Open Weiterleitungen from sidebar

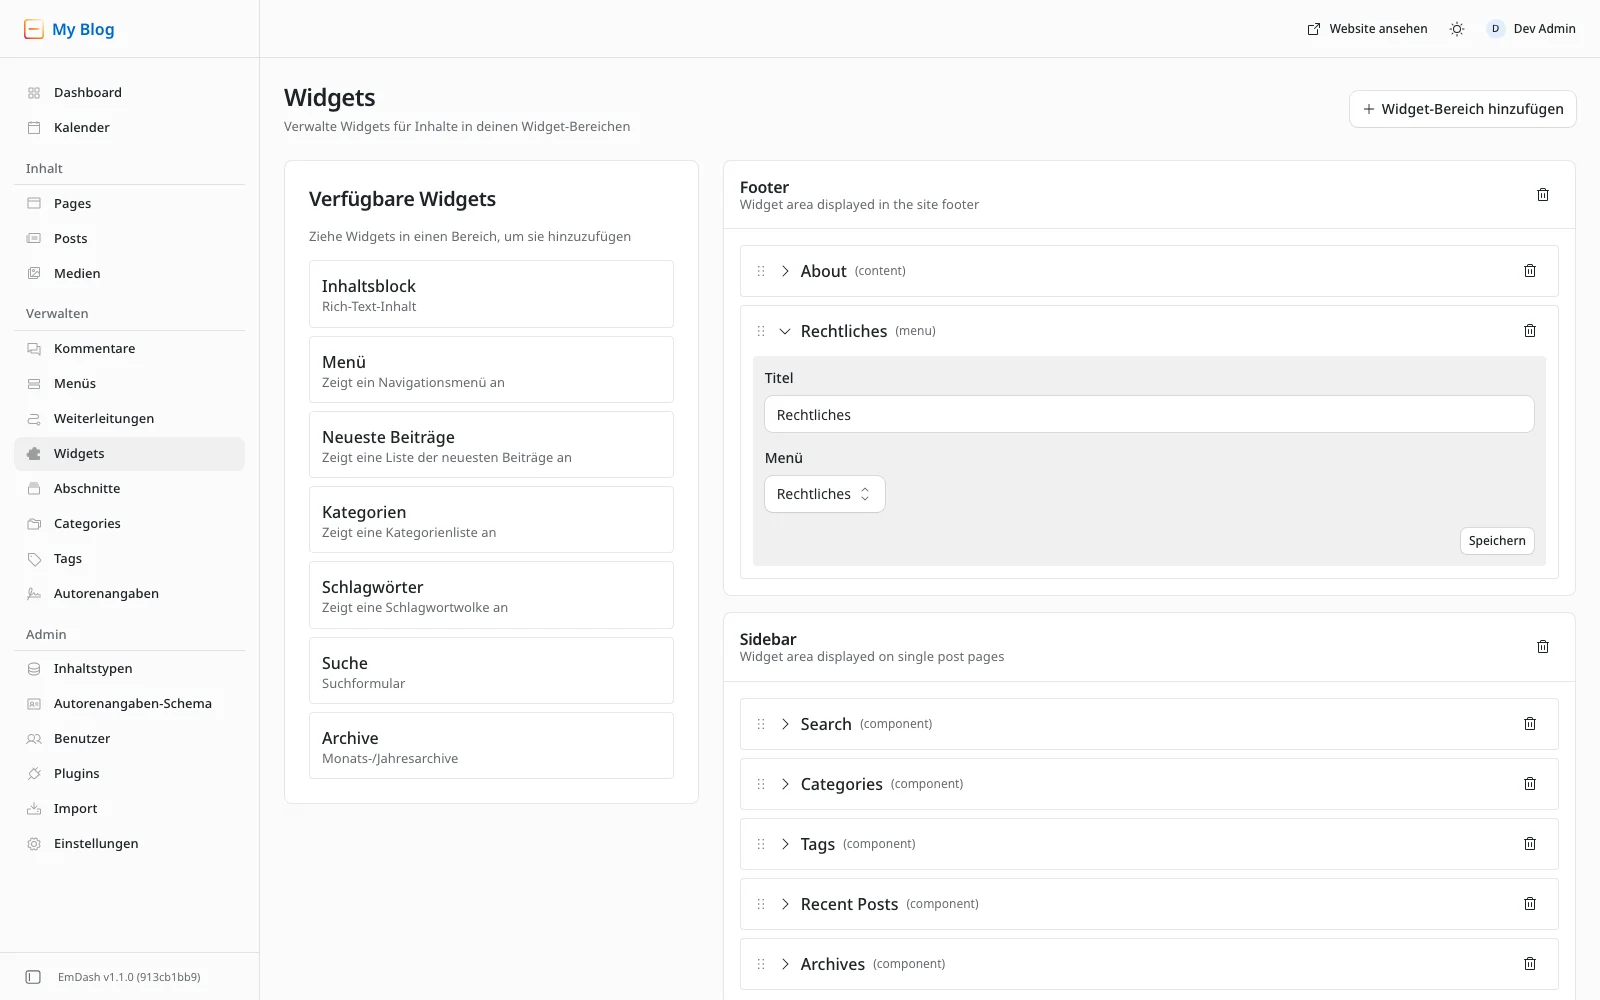click(x=130, y=419)
